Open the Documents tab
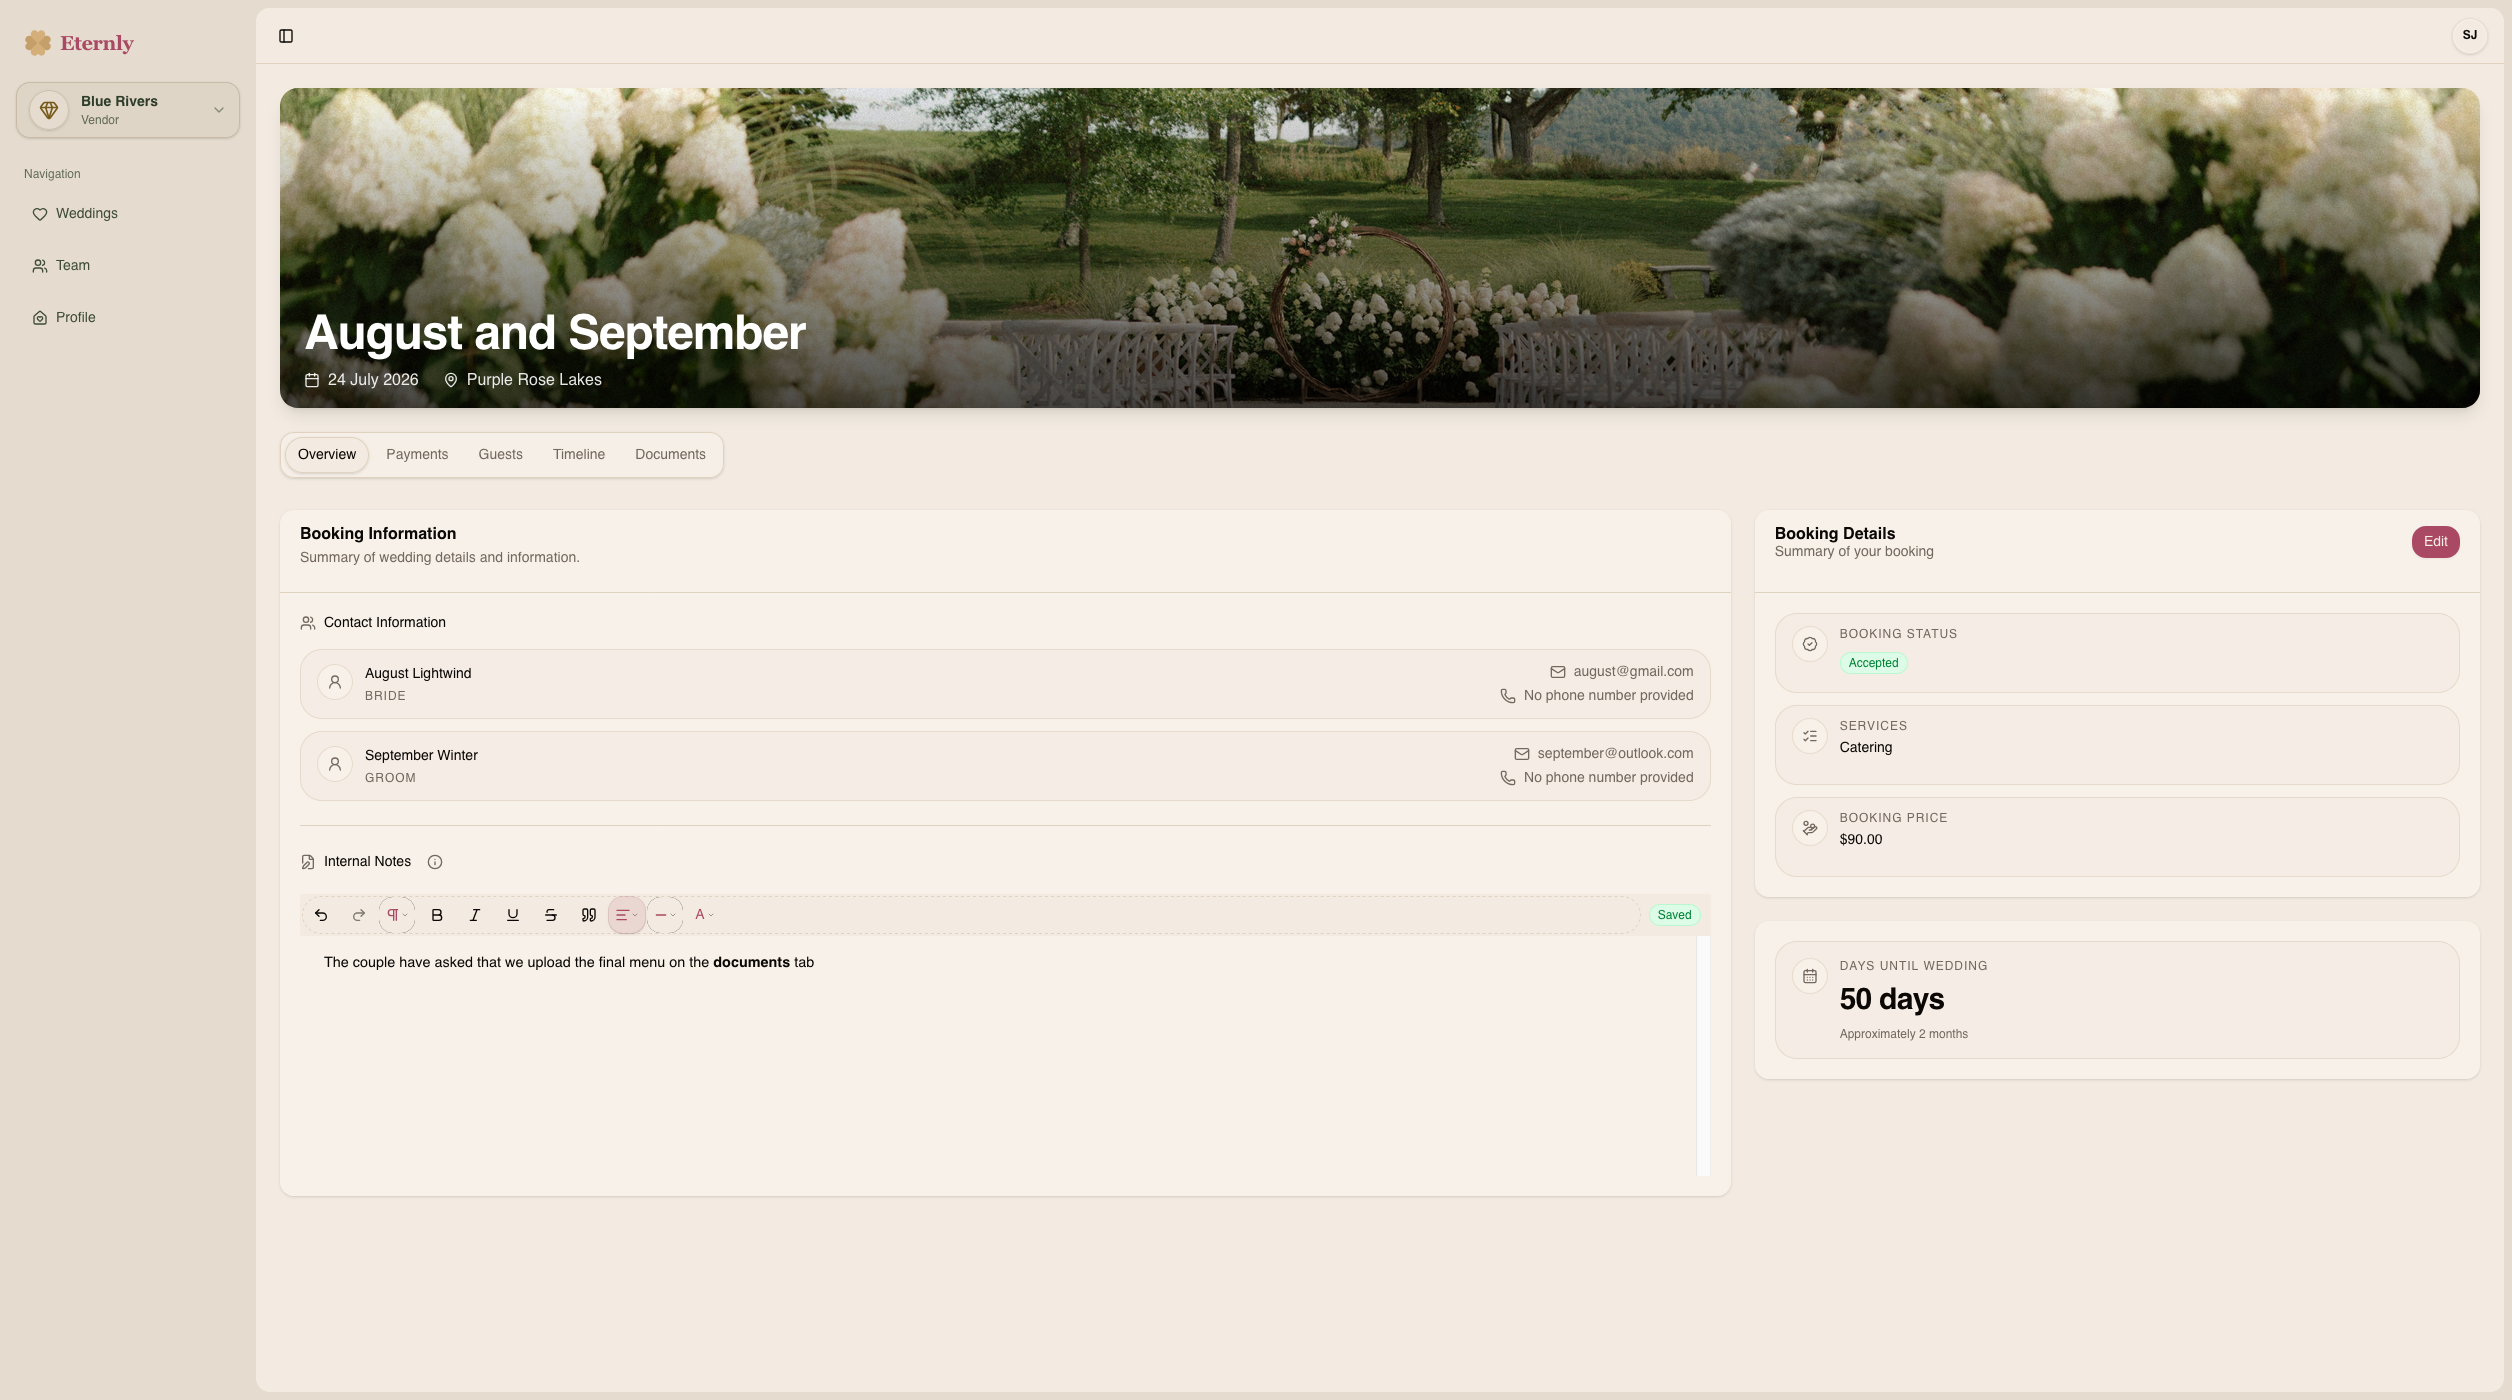 click(x=670, y=454)
